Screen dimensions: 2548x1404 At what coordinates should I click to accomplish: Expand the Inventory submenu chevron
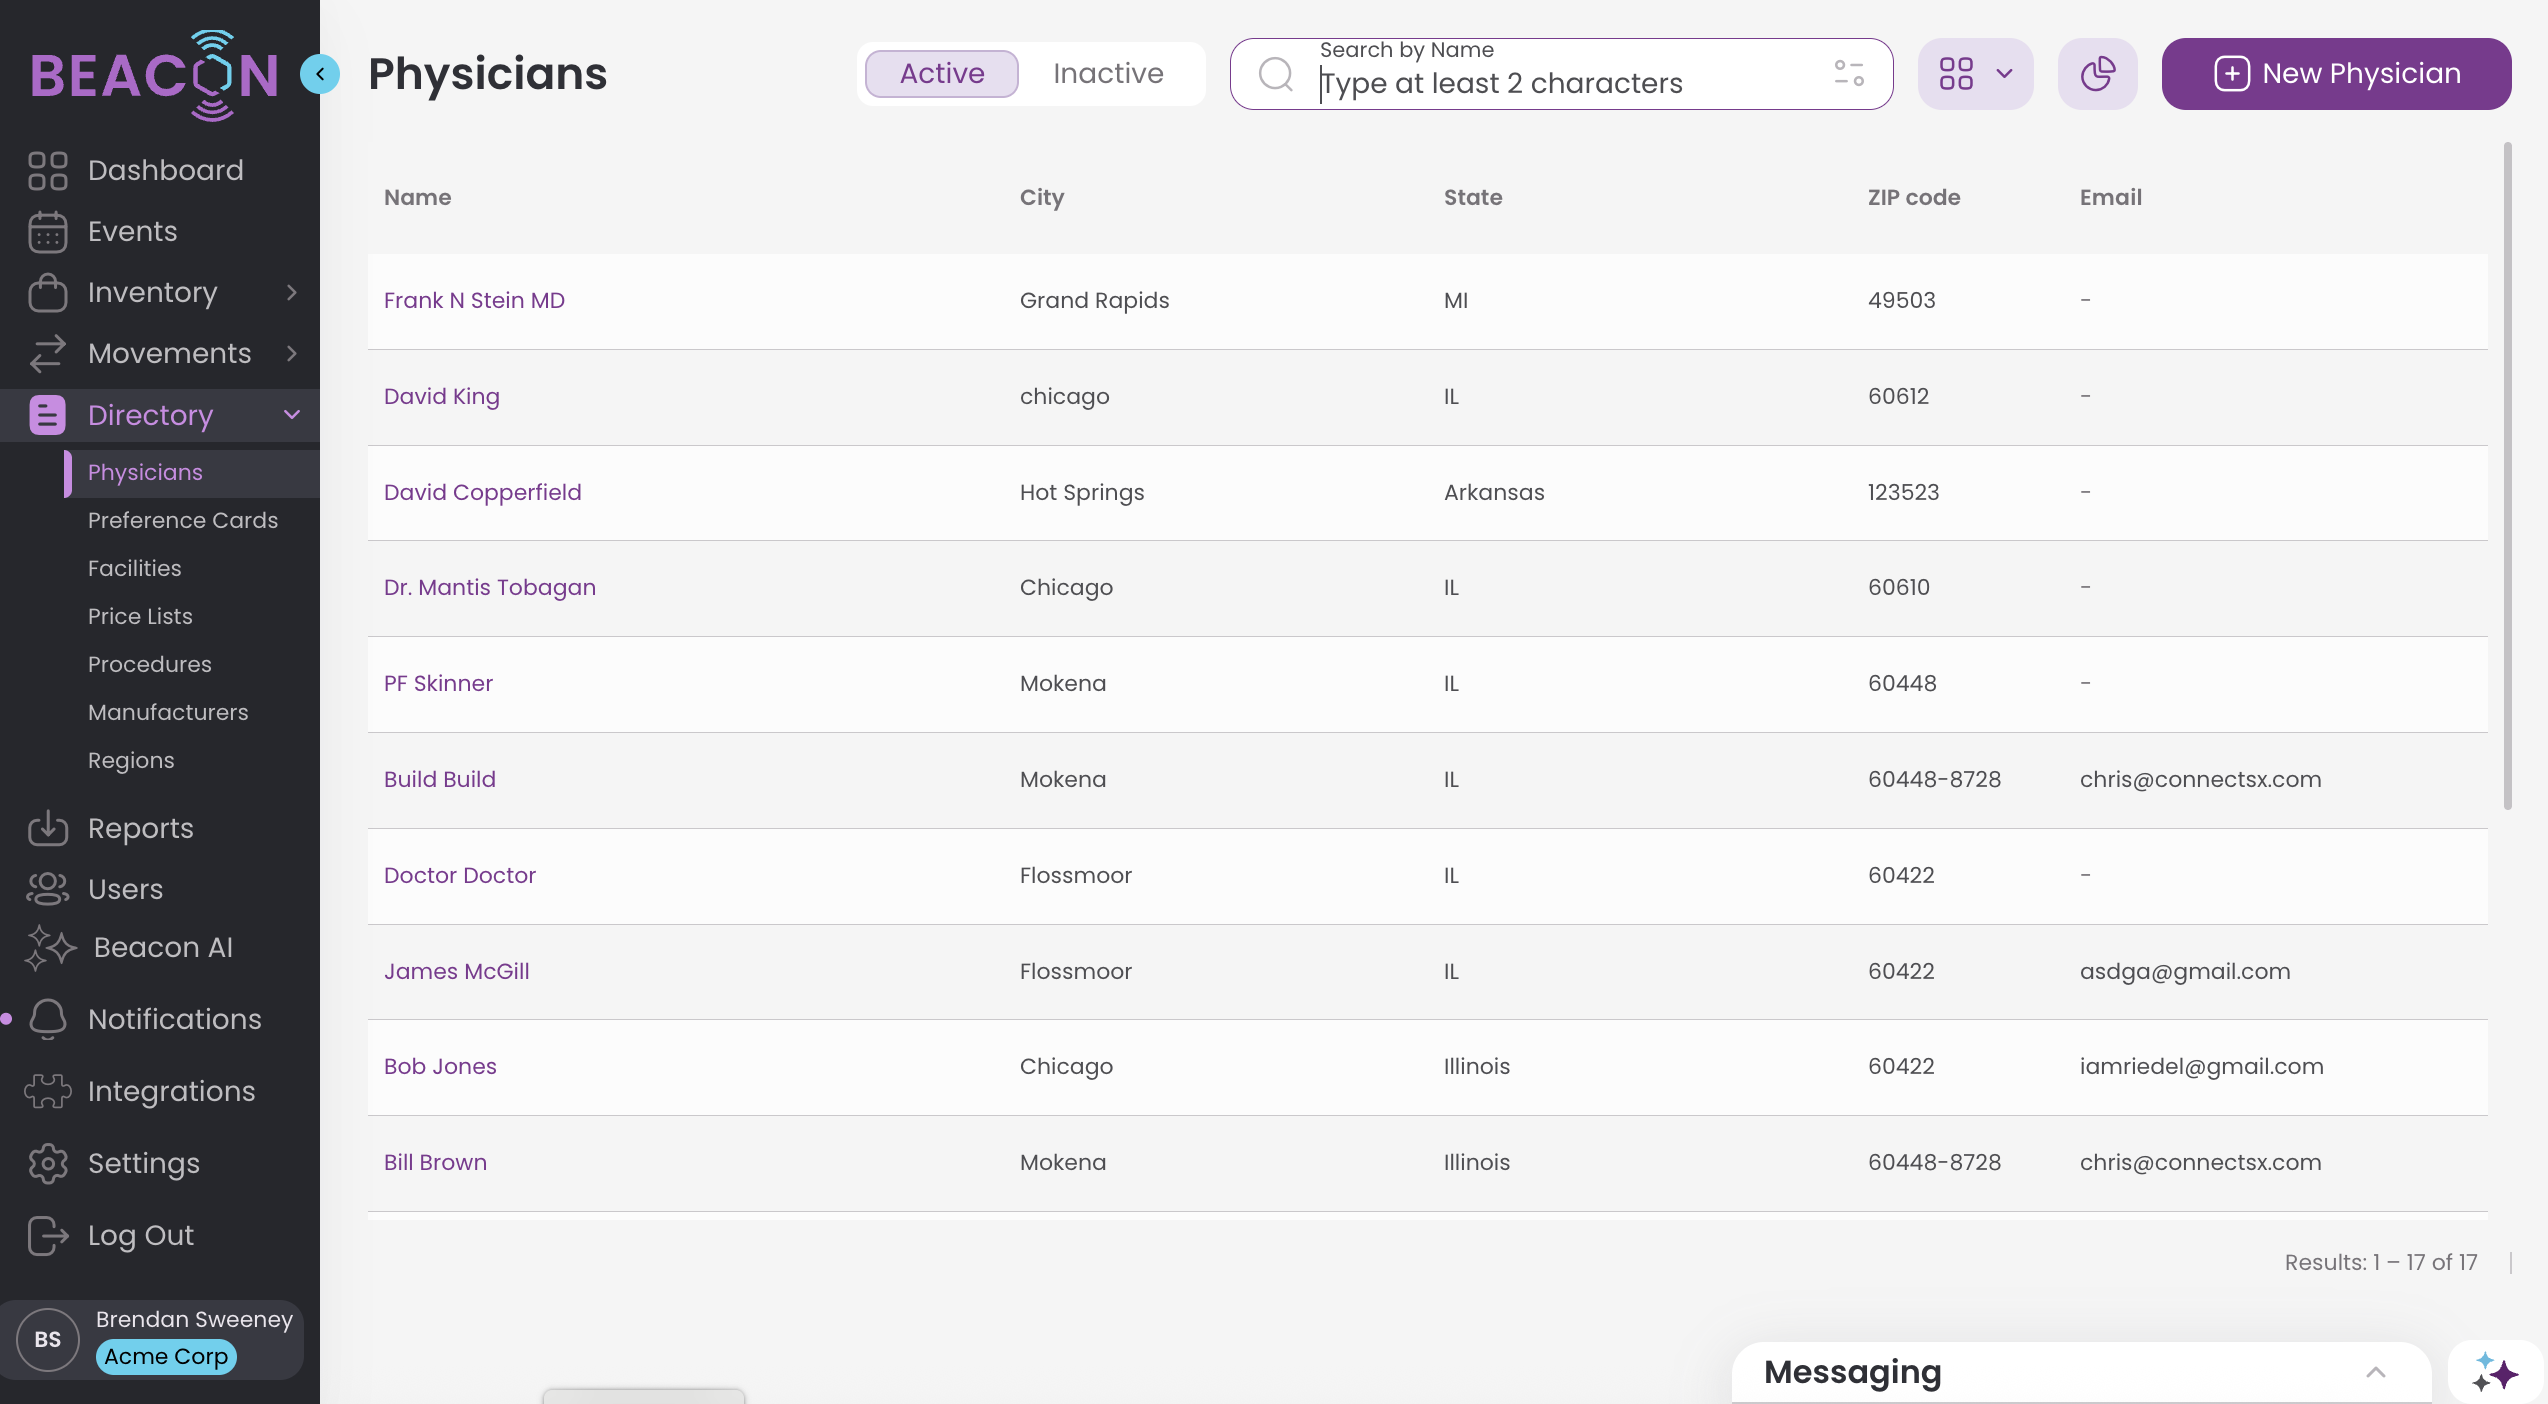pos(292,293)
